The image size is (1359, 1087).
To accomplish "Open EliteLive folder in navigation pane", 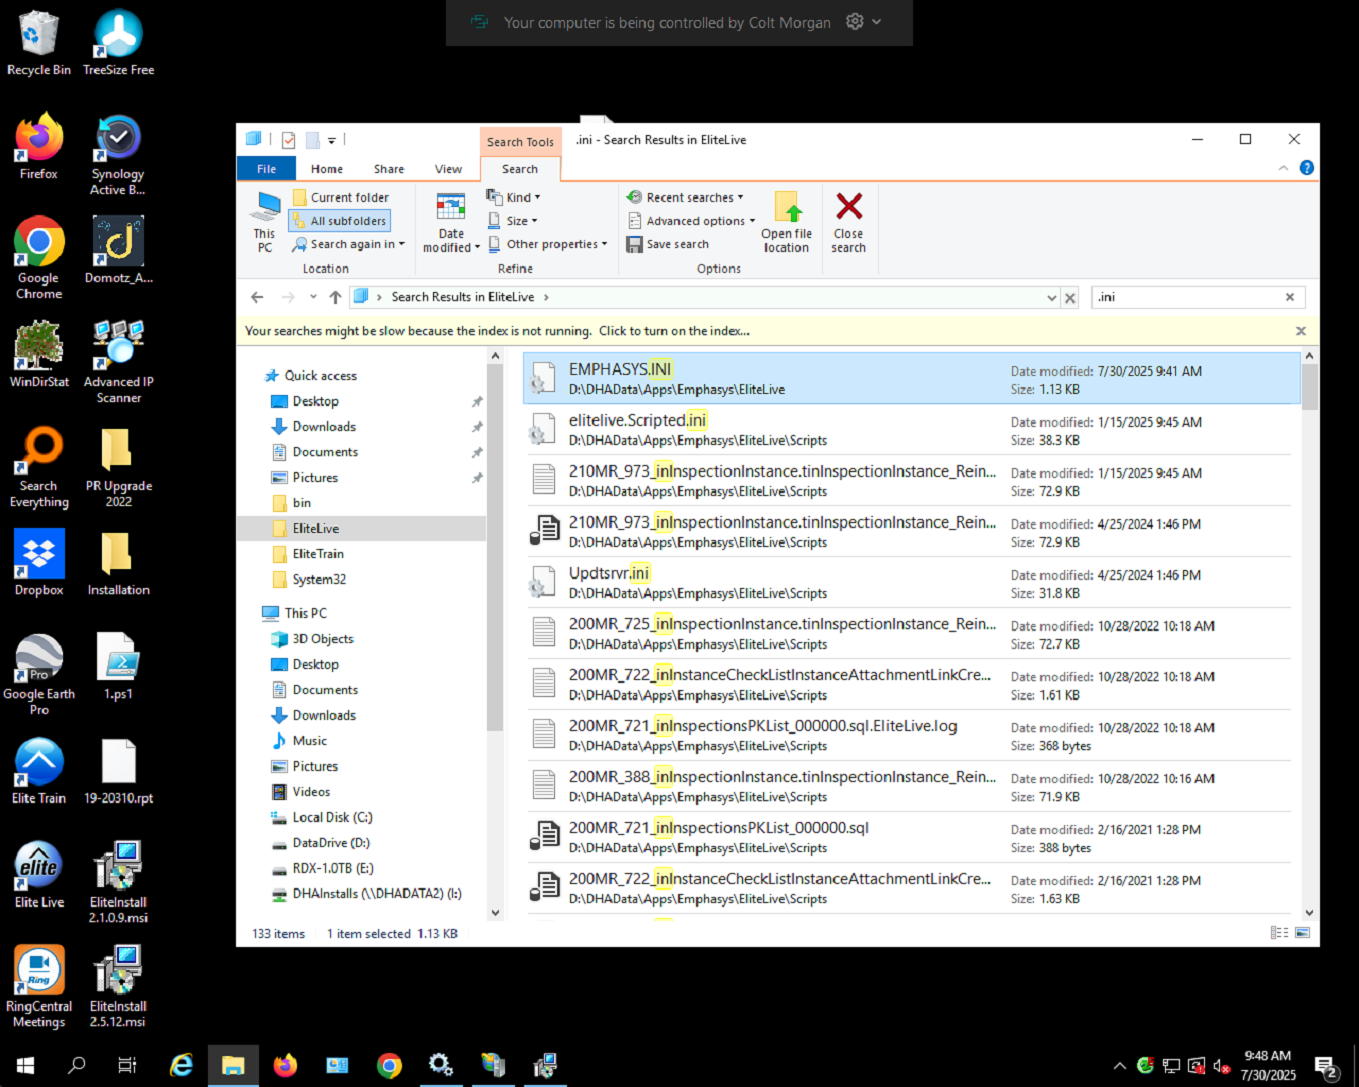I will tap(316, 529).
